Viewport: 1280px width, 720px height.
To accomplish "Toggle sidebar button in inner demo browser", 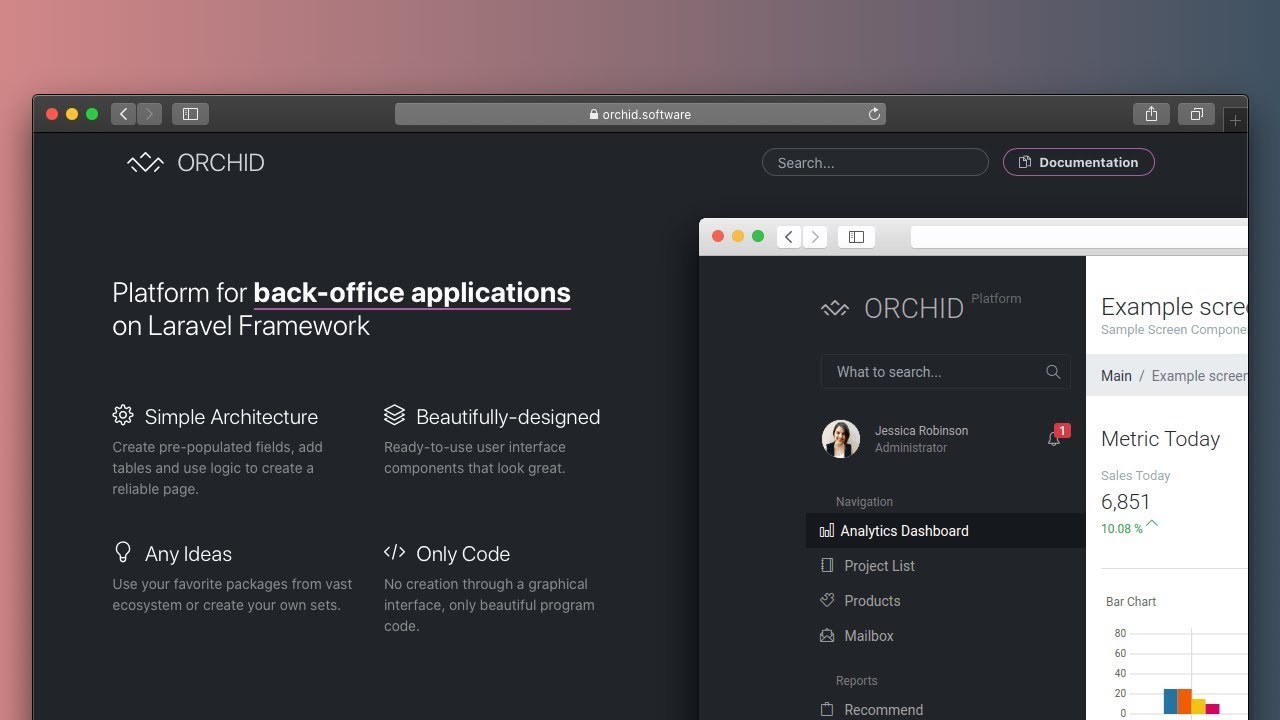I will coord(856,237).
